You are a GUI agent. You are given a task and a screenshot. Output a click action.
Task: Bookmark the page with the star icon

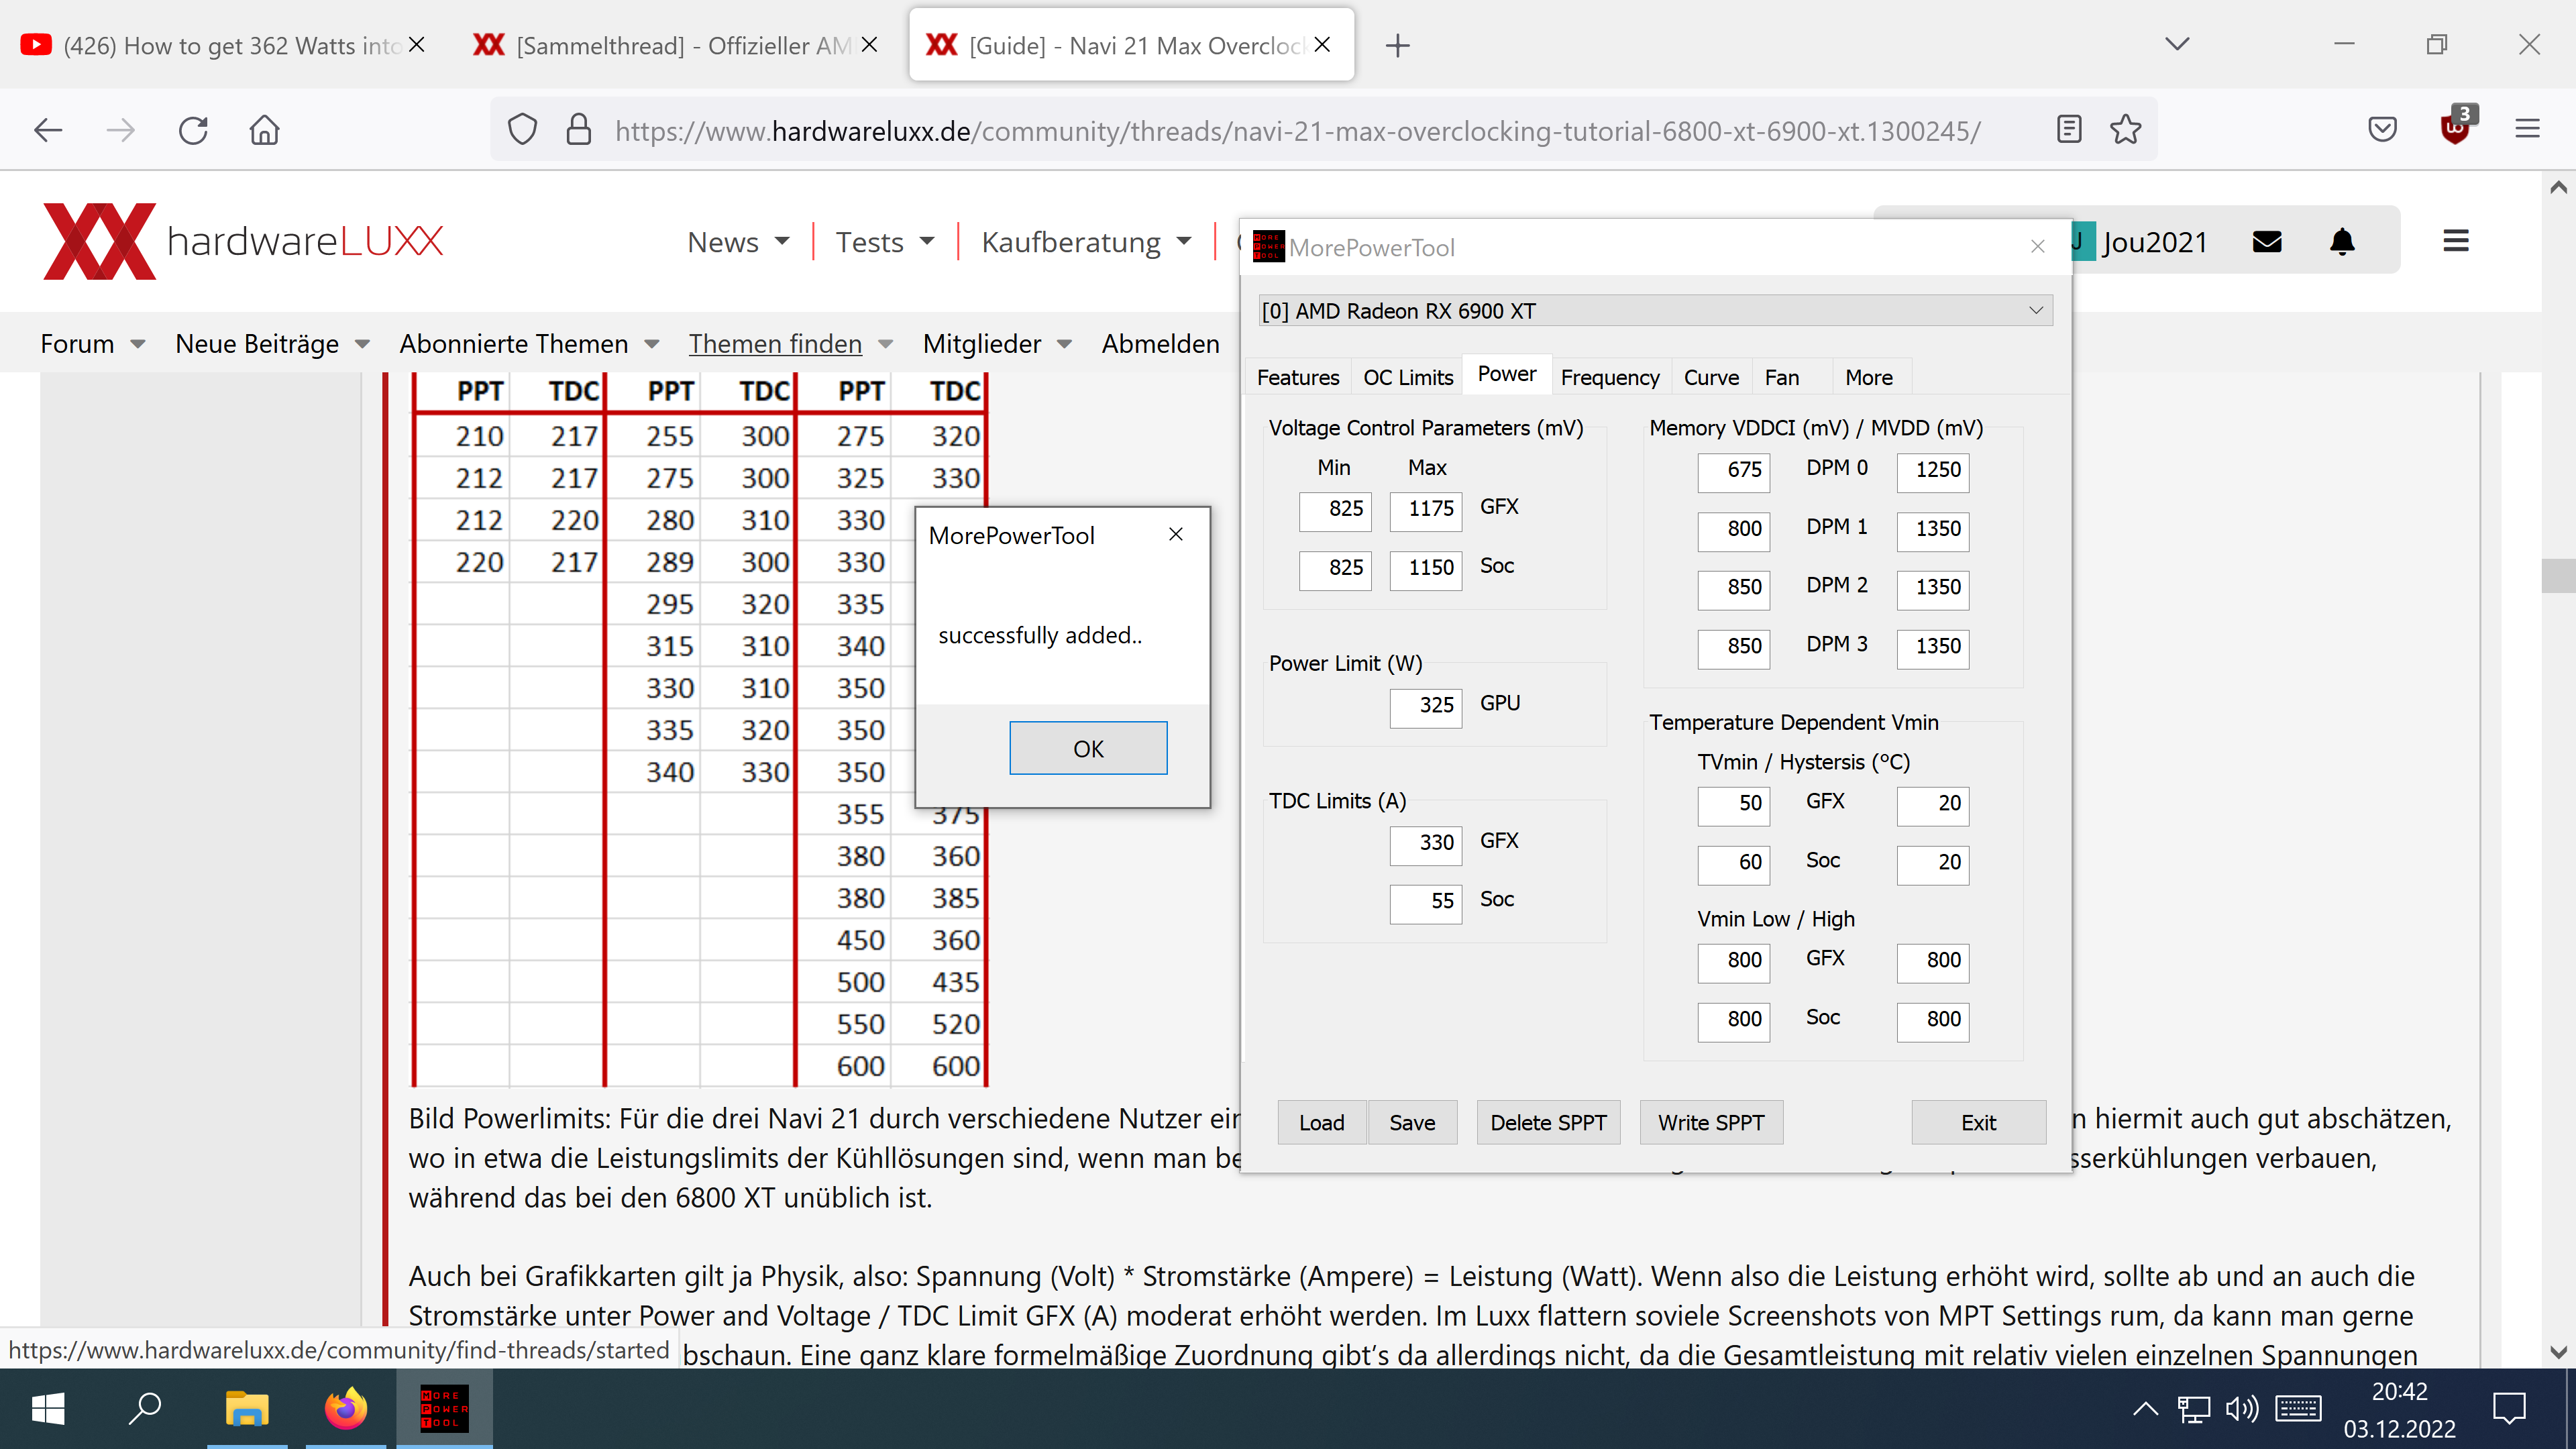point(2126,129)
